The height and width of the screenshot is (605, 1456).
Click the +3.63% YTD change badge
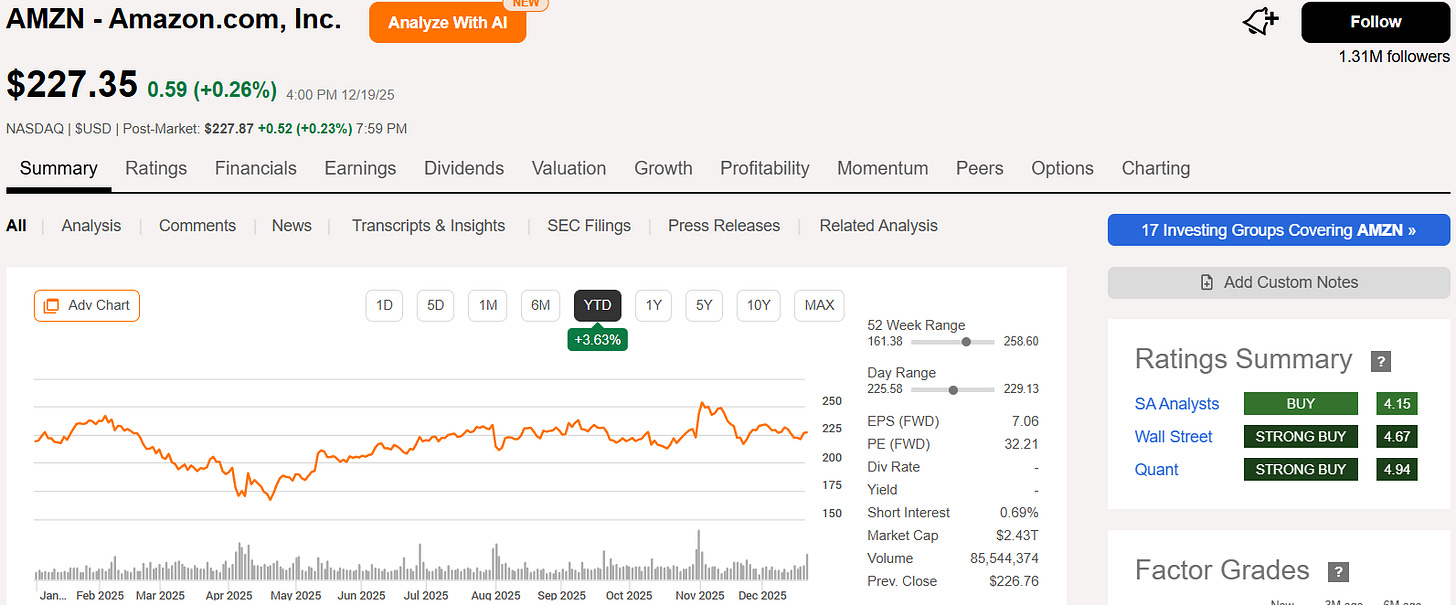pos(597,339)
